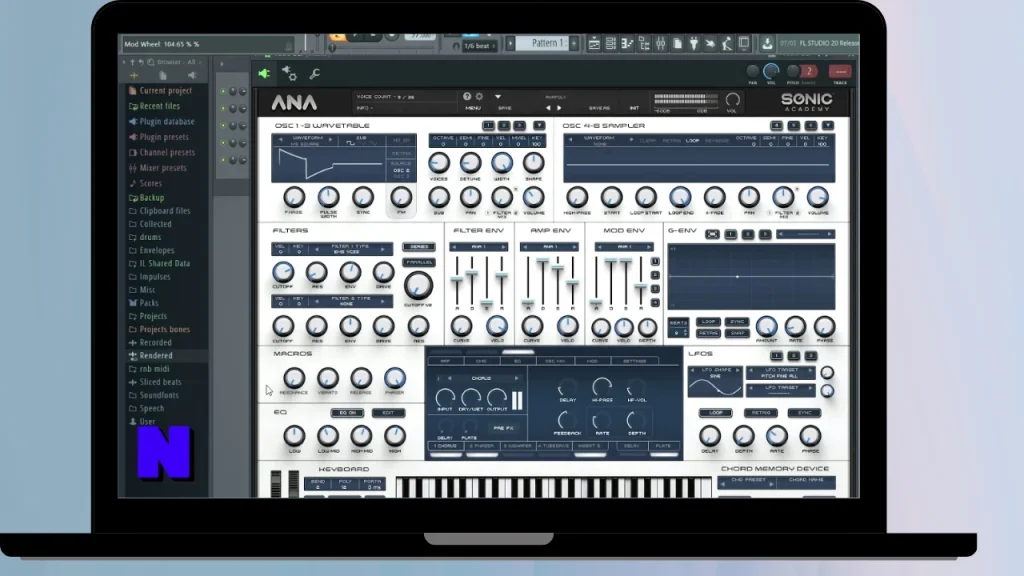Open the Filter 1 Type selector

tap(351, 249)
